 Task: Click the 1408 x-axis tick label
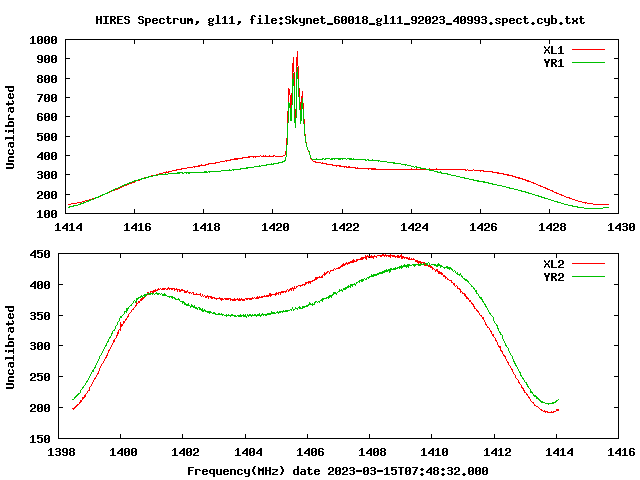click(372, 452)
